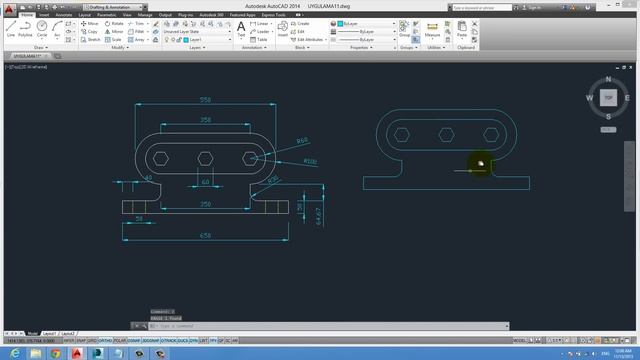Open the Output ribbon tab
The image size is (640, 360).
[x=165, y=15]
